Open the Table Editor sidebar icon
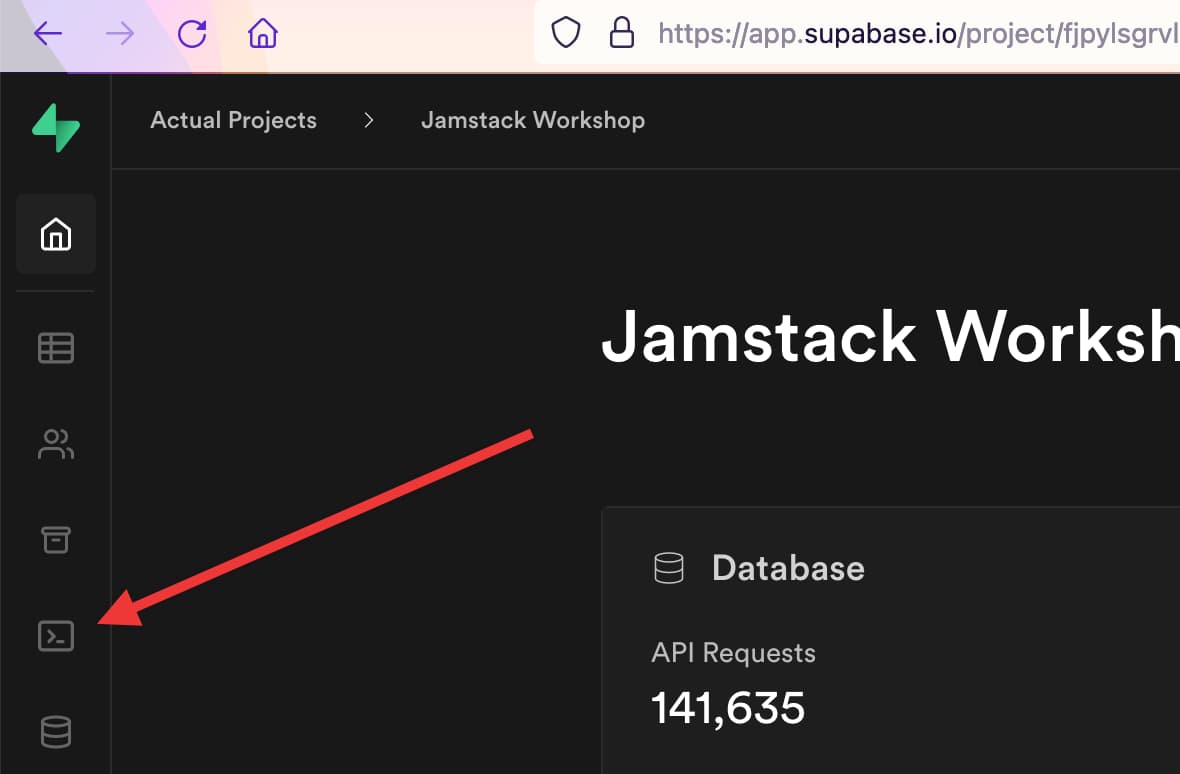The width and height of the screenshot is (1180, 774). (x=56, y=348)
